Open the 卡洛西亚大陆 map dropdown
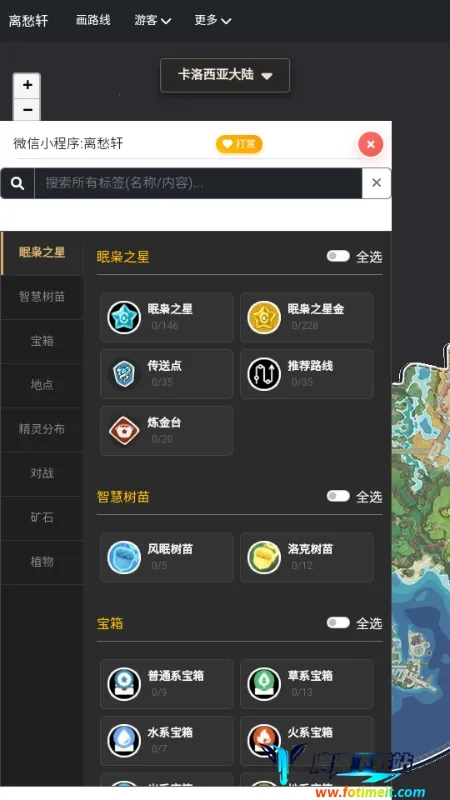Screen dimensions: 450x800 click(x=225, y=76)
